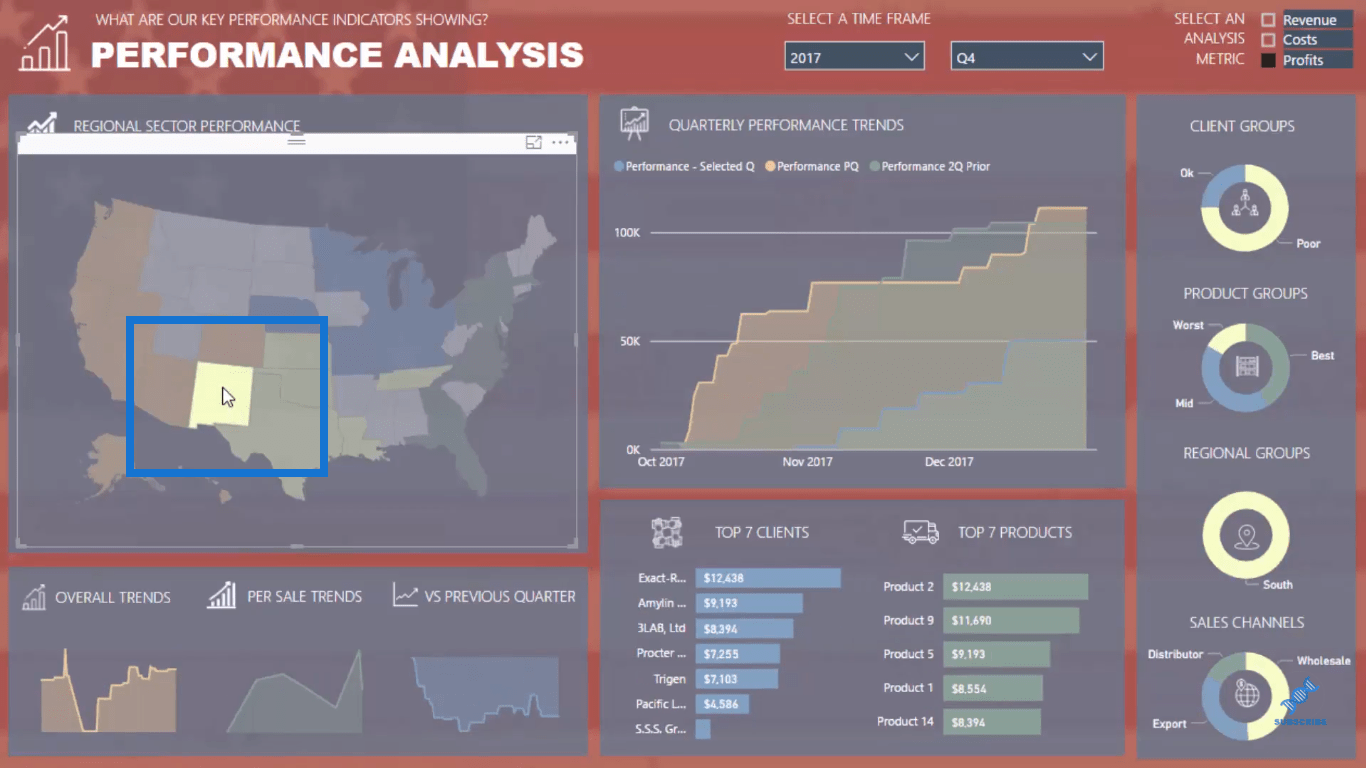Click the 3LAB, Ltd bar showing $8,394
Screen dimensions: 1366x768
(x=744, y=629)
